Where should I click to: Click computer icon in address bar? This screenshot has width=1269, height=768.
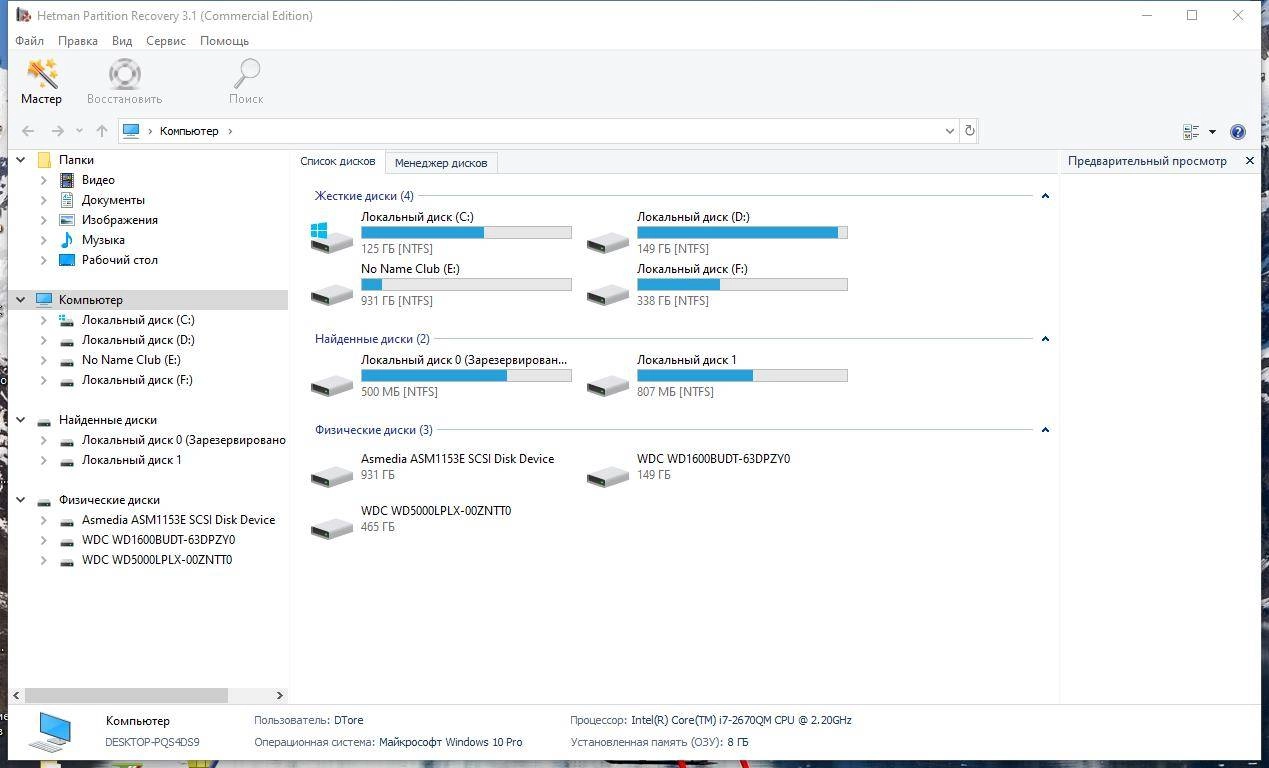point(131,131)
